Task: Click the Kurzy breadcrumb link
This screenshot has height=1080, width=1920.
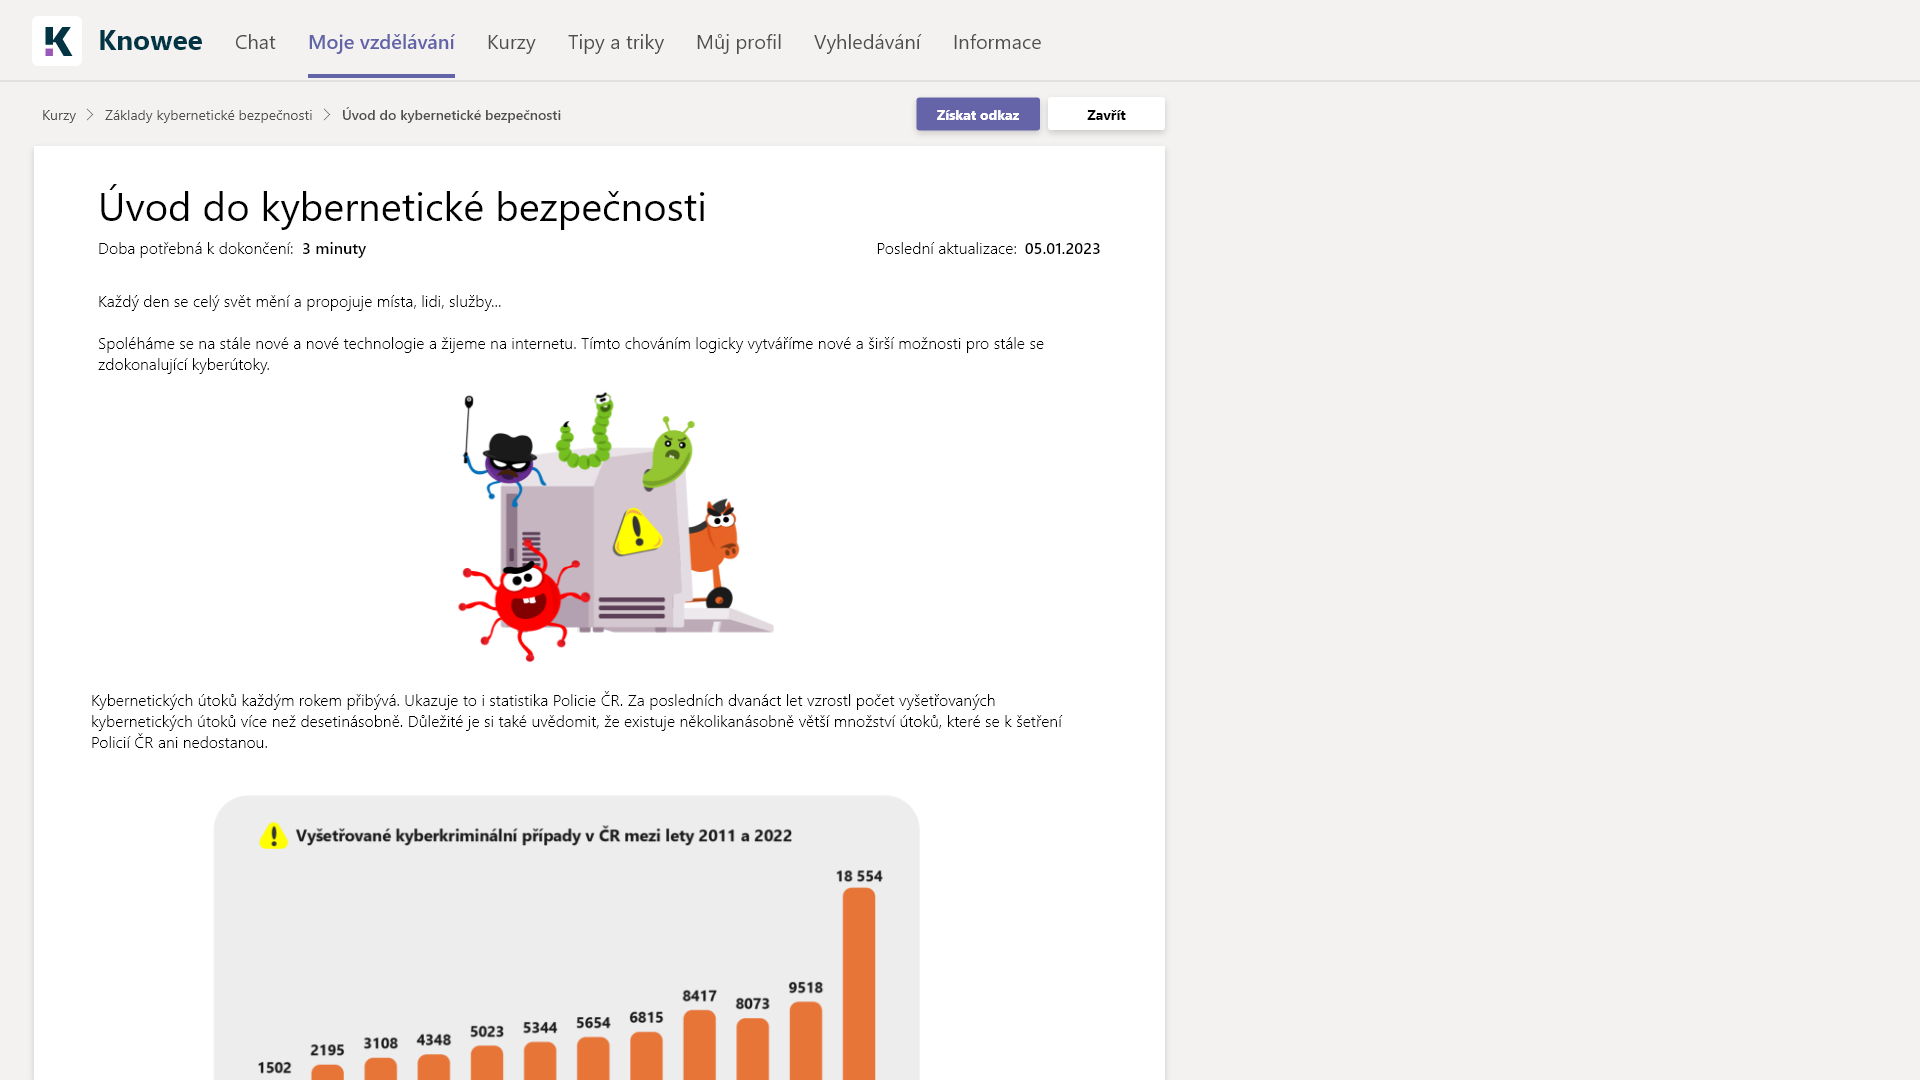Action: click(x=59, y=115)
